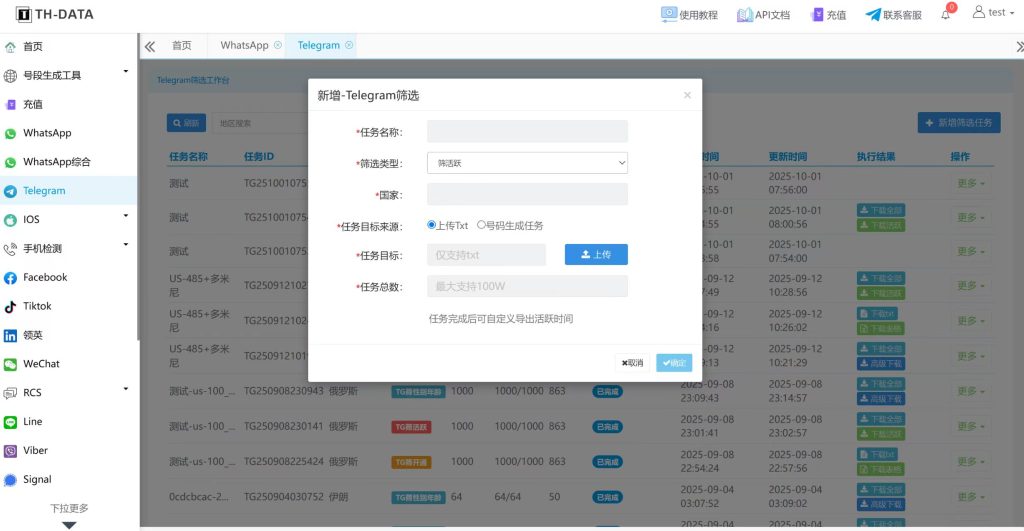Click the 手机检测 phone icon
The image size is (1024, 531).
[10, 249]
